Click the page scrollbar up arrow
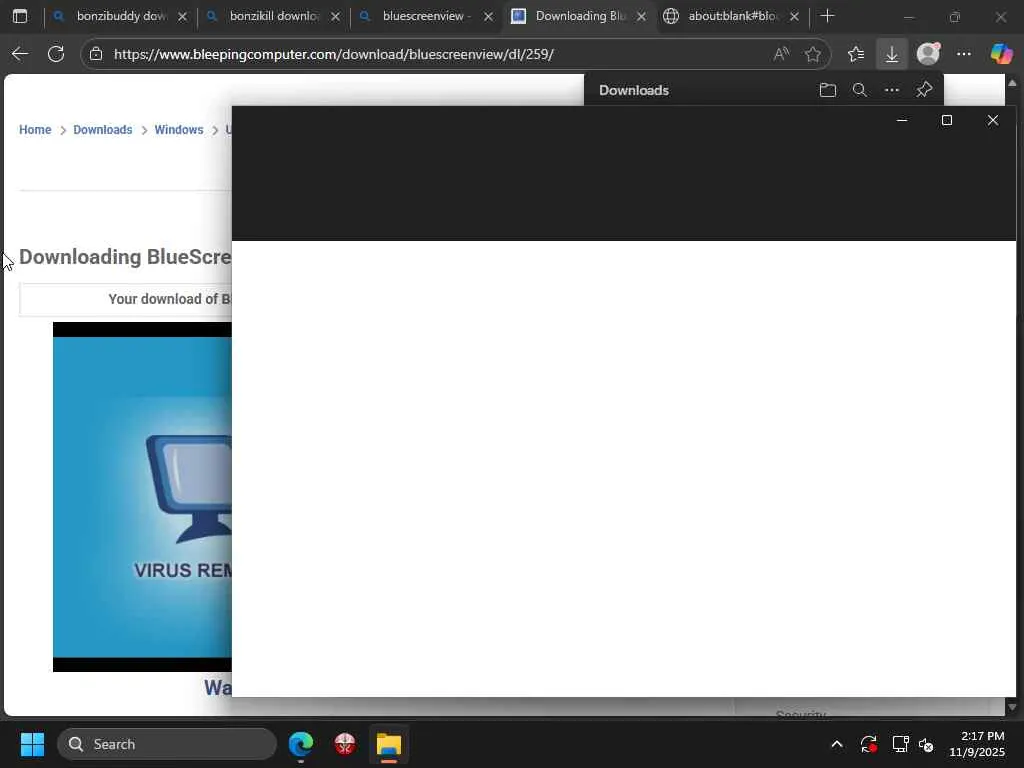1024x768 pixels. pyautogui.click(x=1012, y=83)
